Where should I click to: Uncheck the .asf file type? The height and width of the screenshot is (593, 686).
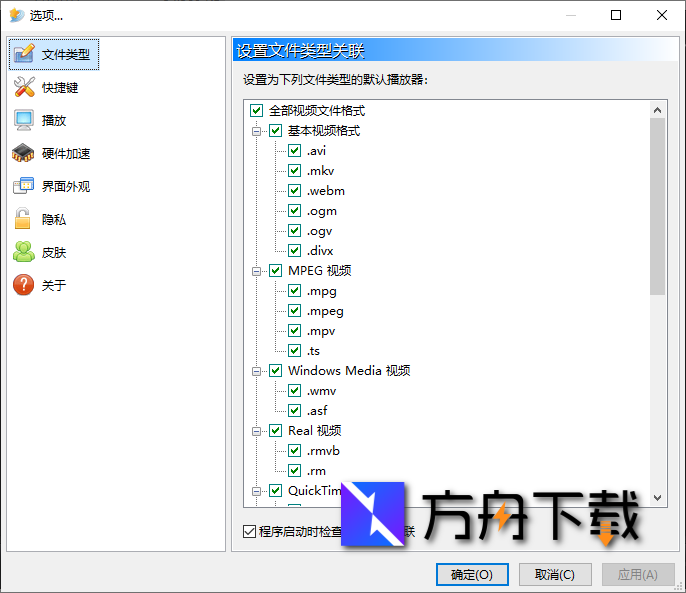click(294, 411)
